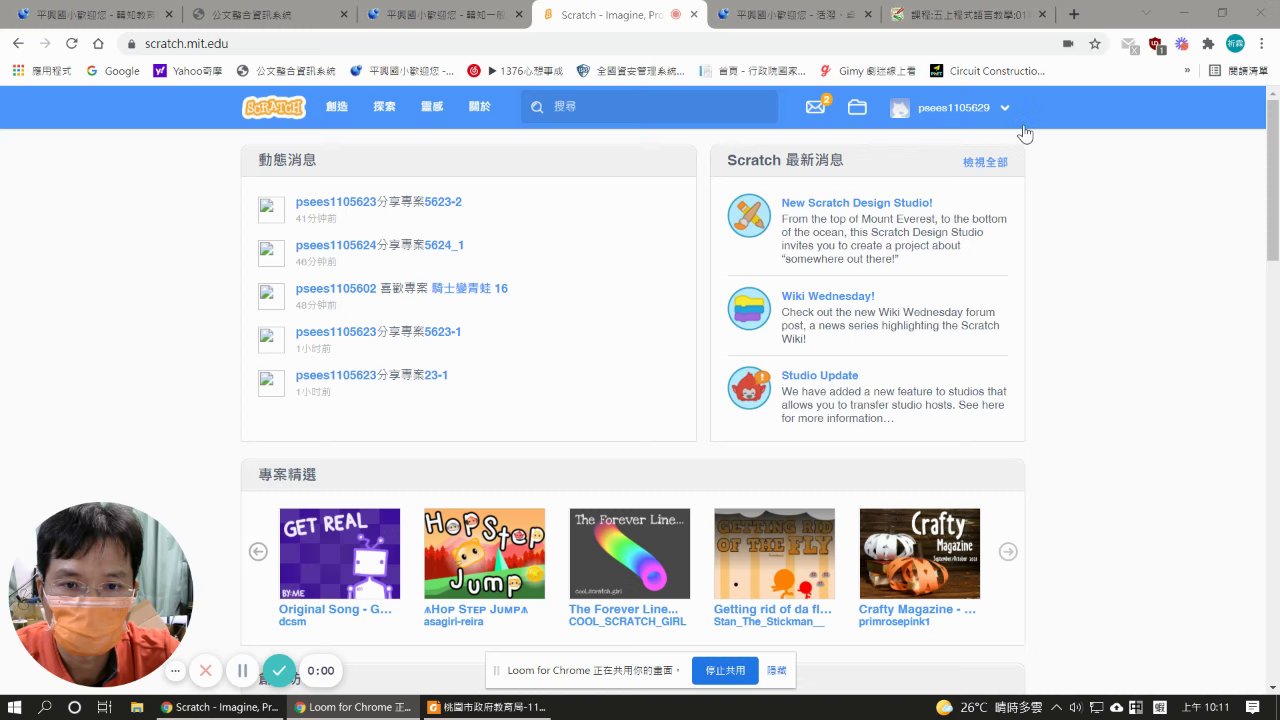Click the New Scratch Design Studio news icon
1280x720 pixels.
point(749,215)
